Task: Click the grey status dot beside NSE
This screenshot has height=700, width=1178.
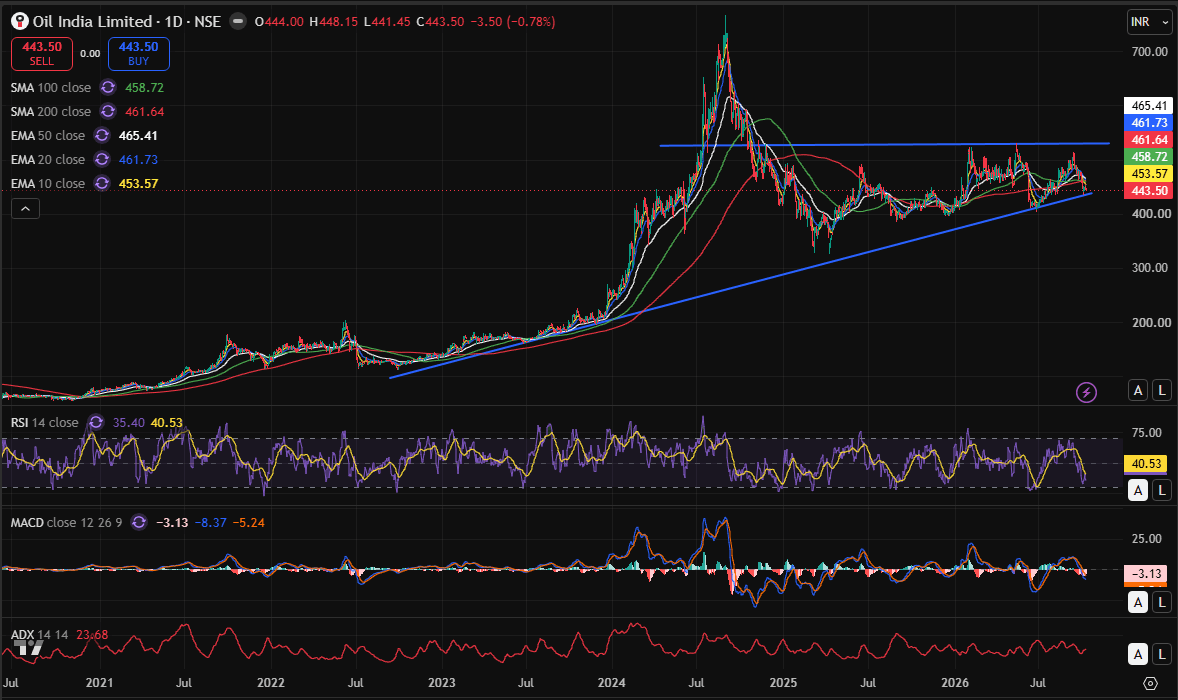Action: coord(237,21)
